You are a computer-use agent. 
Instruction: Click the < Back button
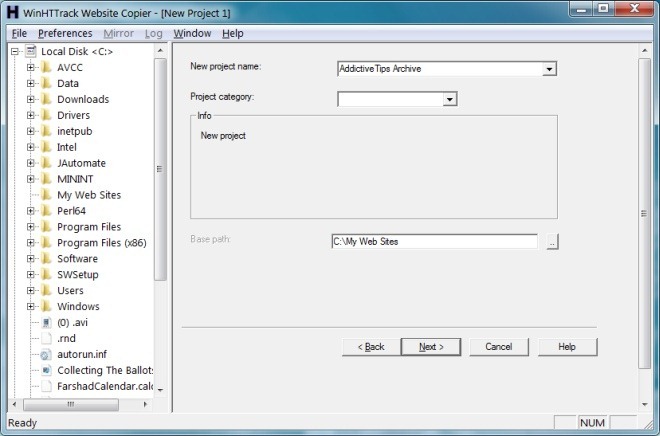coord(371,347)
